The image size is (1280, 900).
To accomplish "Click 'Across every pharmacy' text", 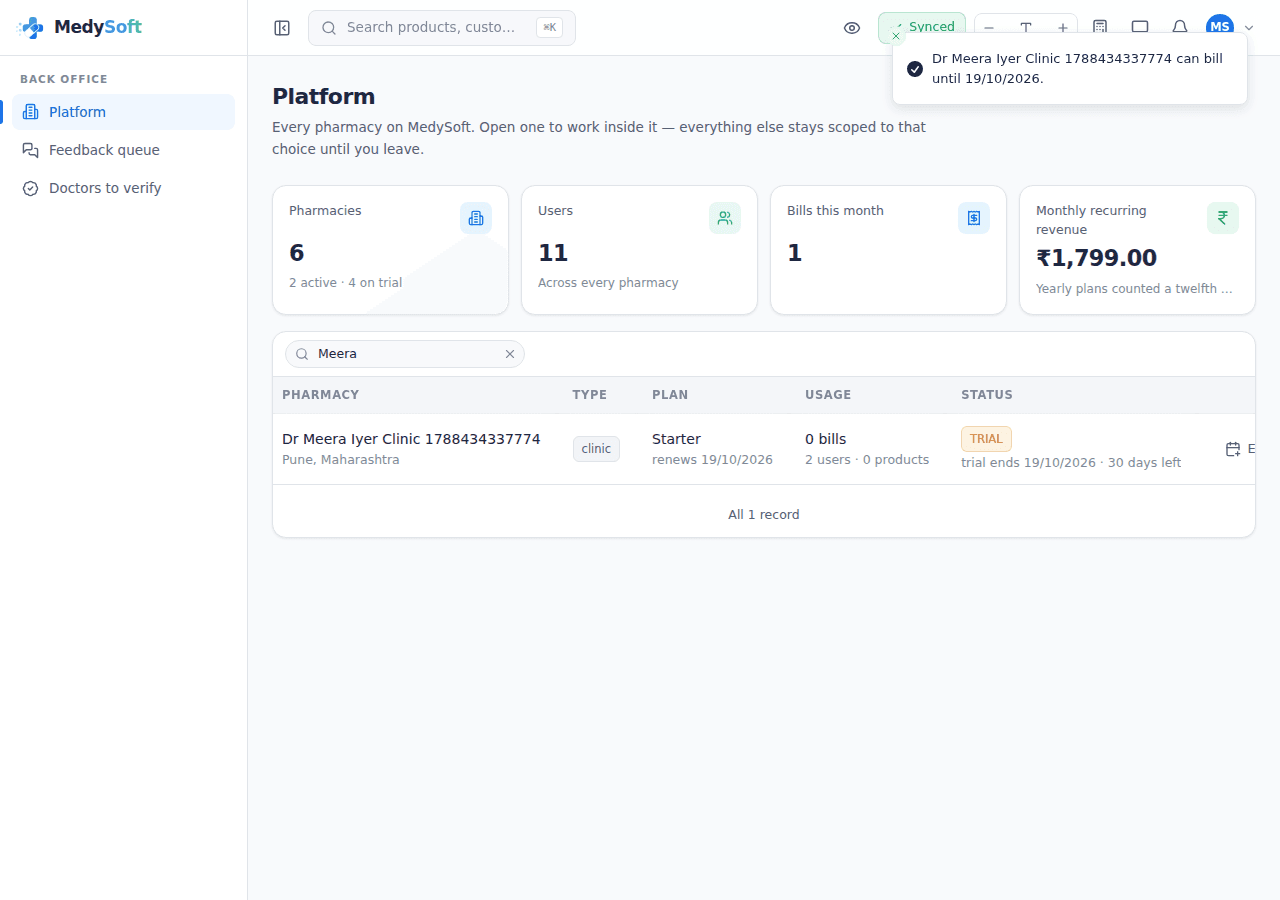I will pyautogui.click(x=608, y=283).
